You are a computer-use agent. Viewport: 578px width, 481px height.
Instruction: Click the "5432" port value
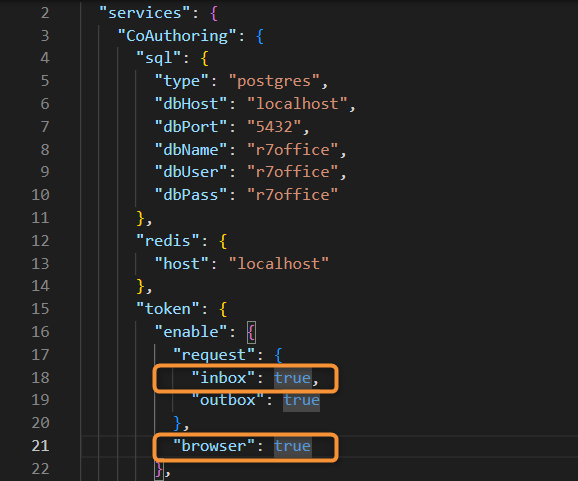274,127
